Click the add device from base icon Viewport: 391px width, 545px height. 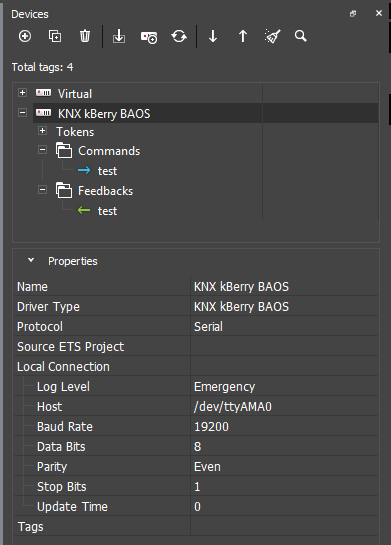149,37
